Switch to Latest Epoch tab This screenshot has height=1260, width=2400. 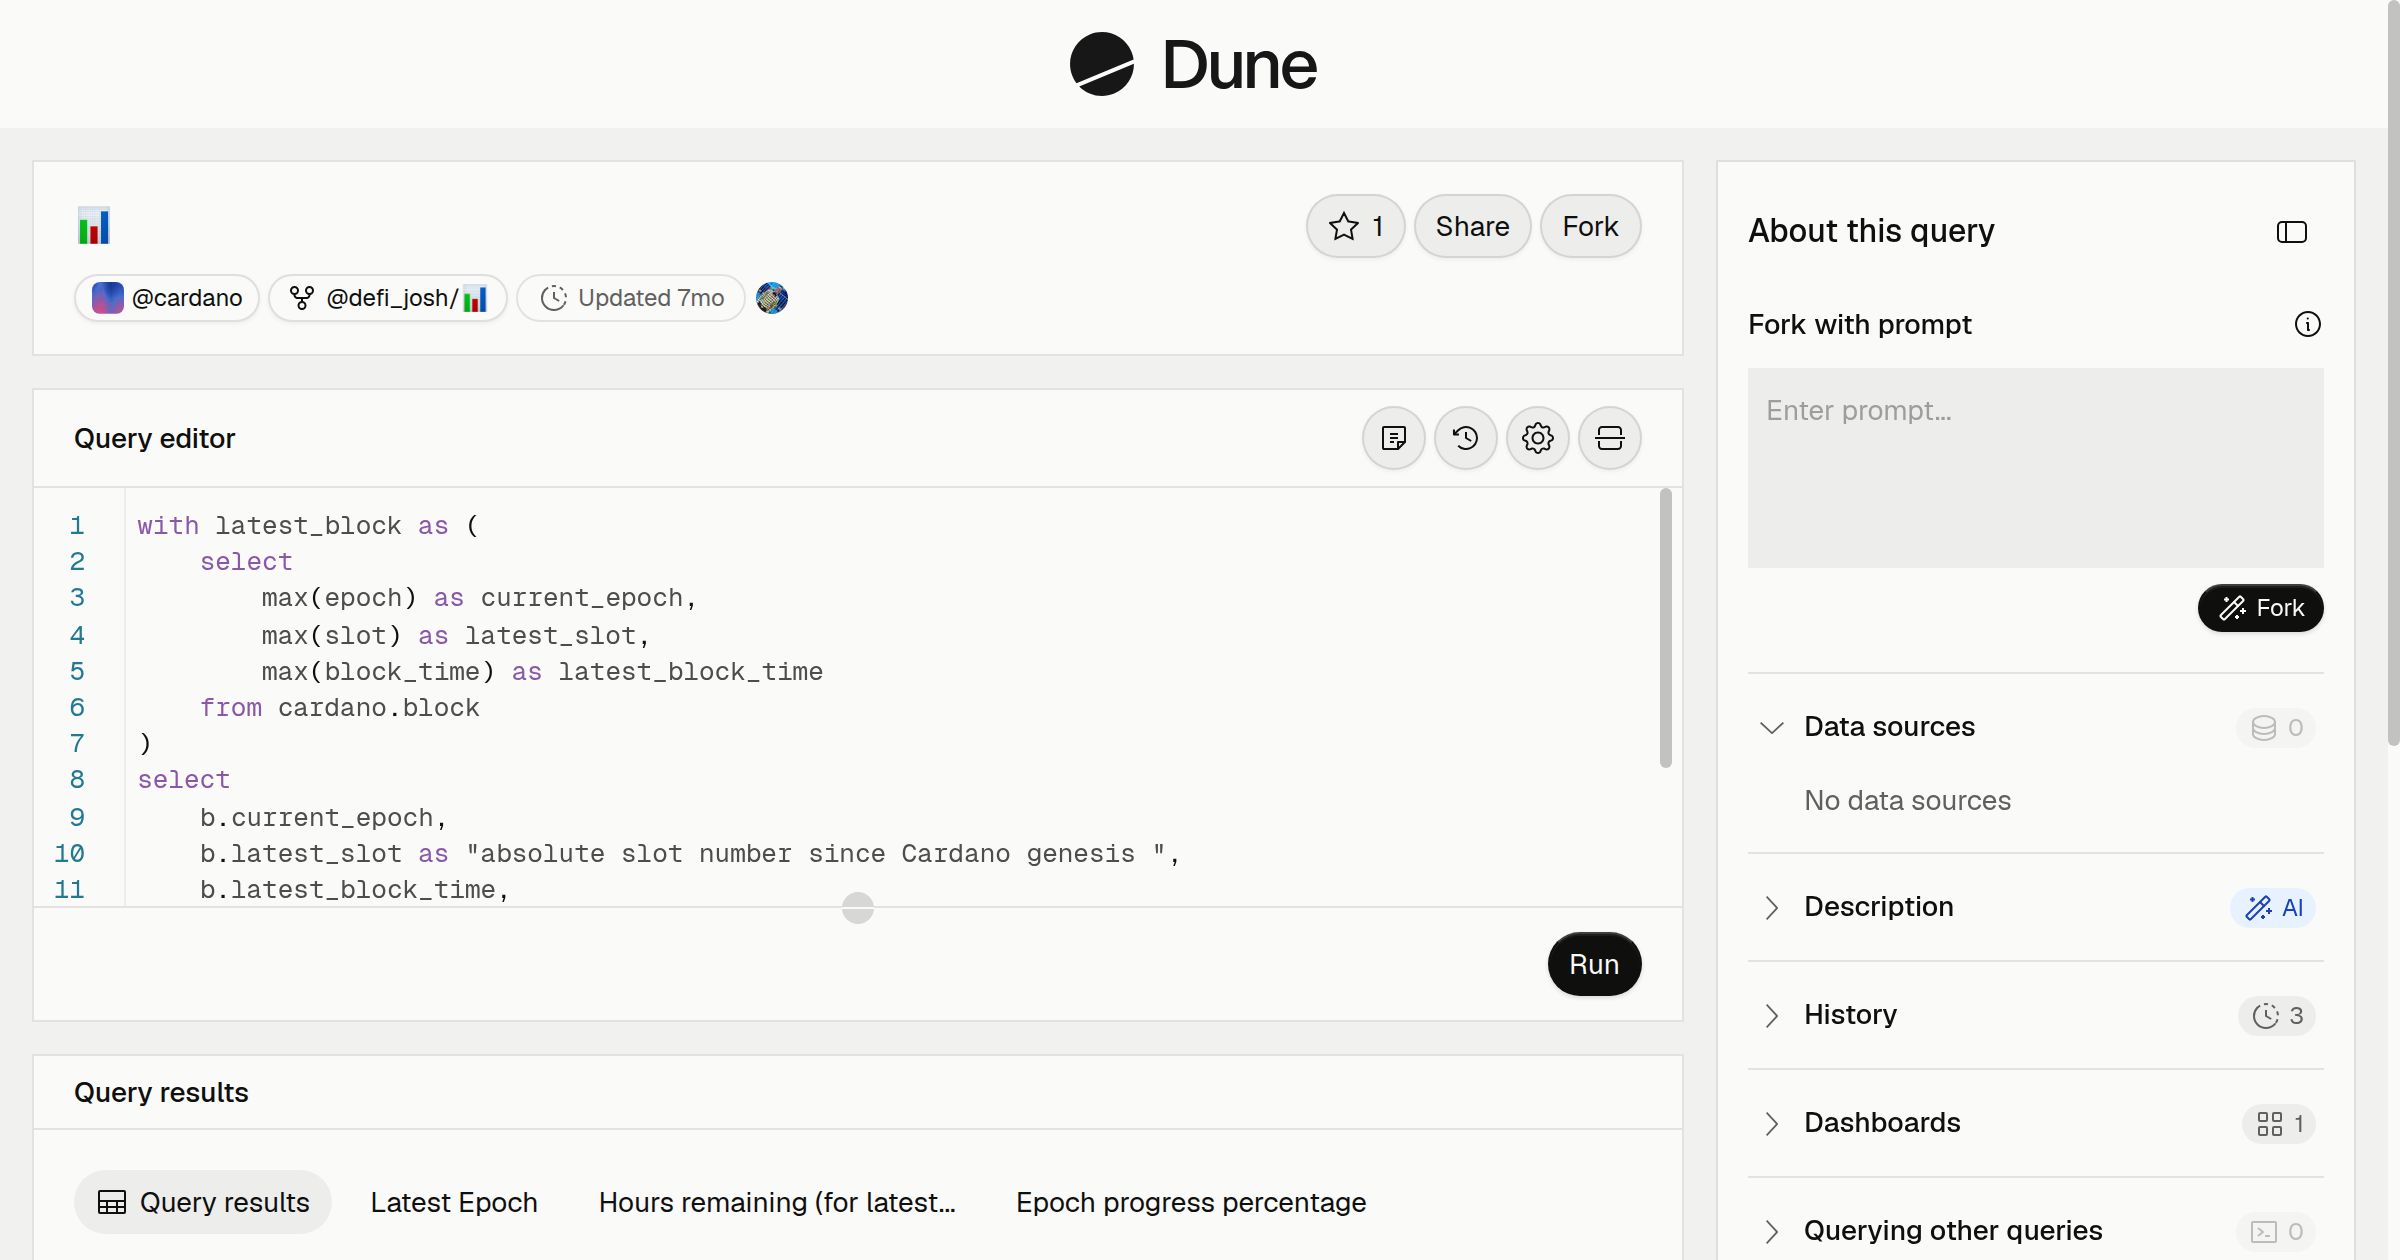click(x=454, y=1202)
